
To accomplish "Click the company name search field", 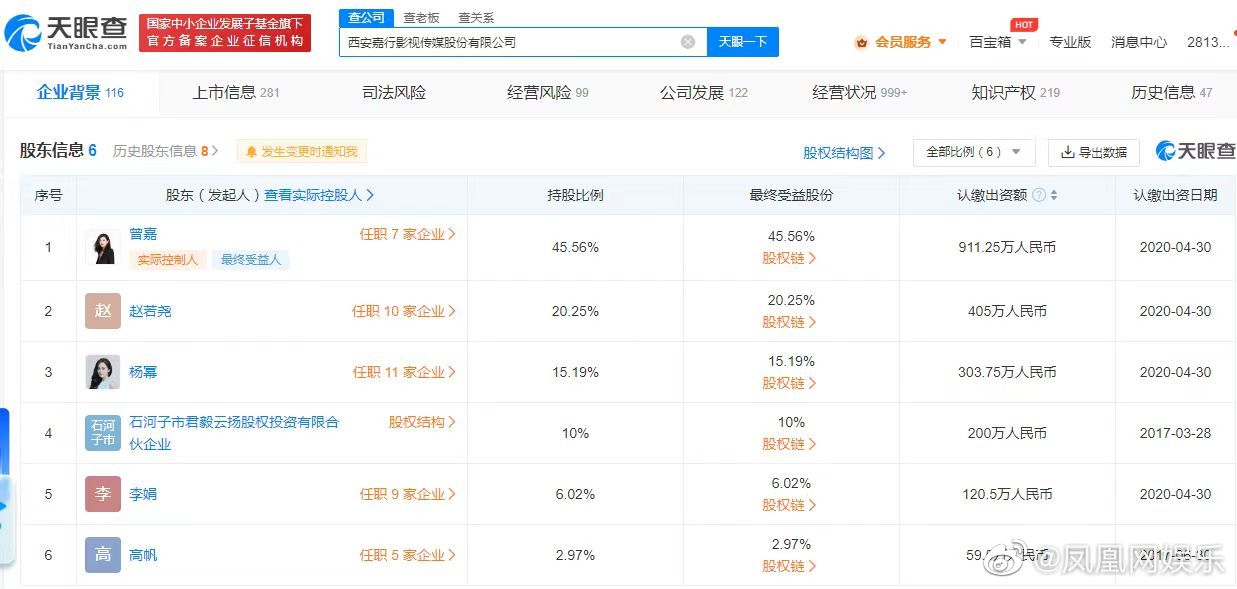I will click(x=510, y=42).
